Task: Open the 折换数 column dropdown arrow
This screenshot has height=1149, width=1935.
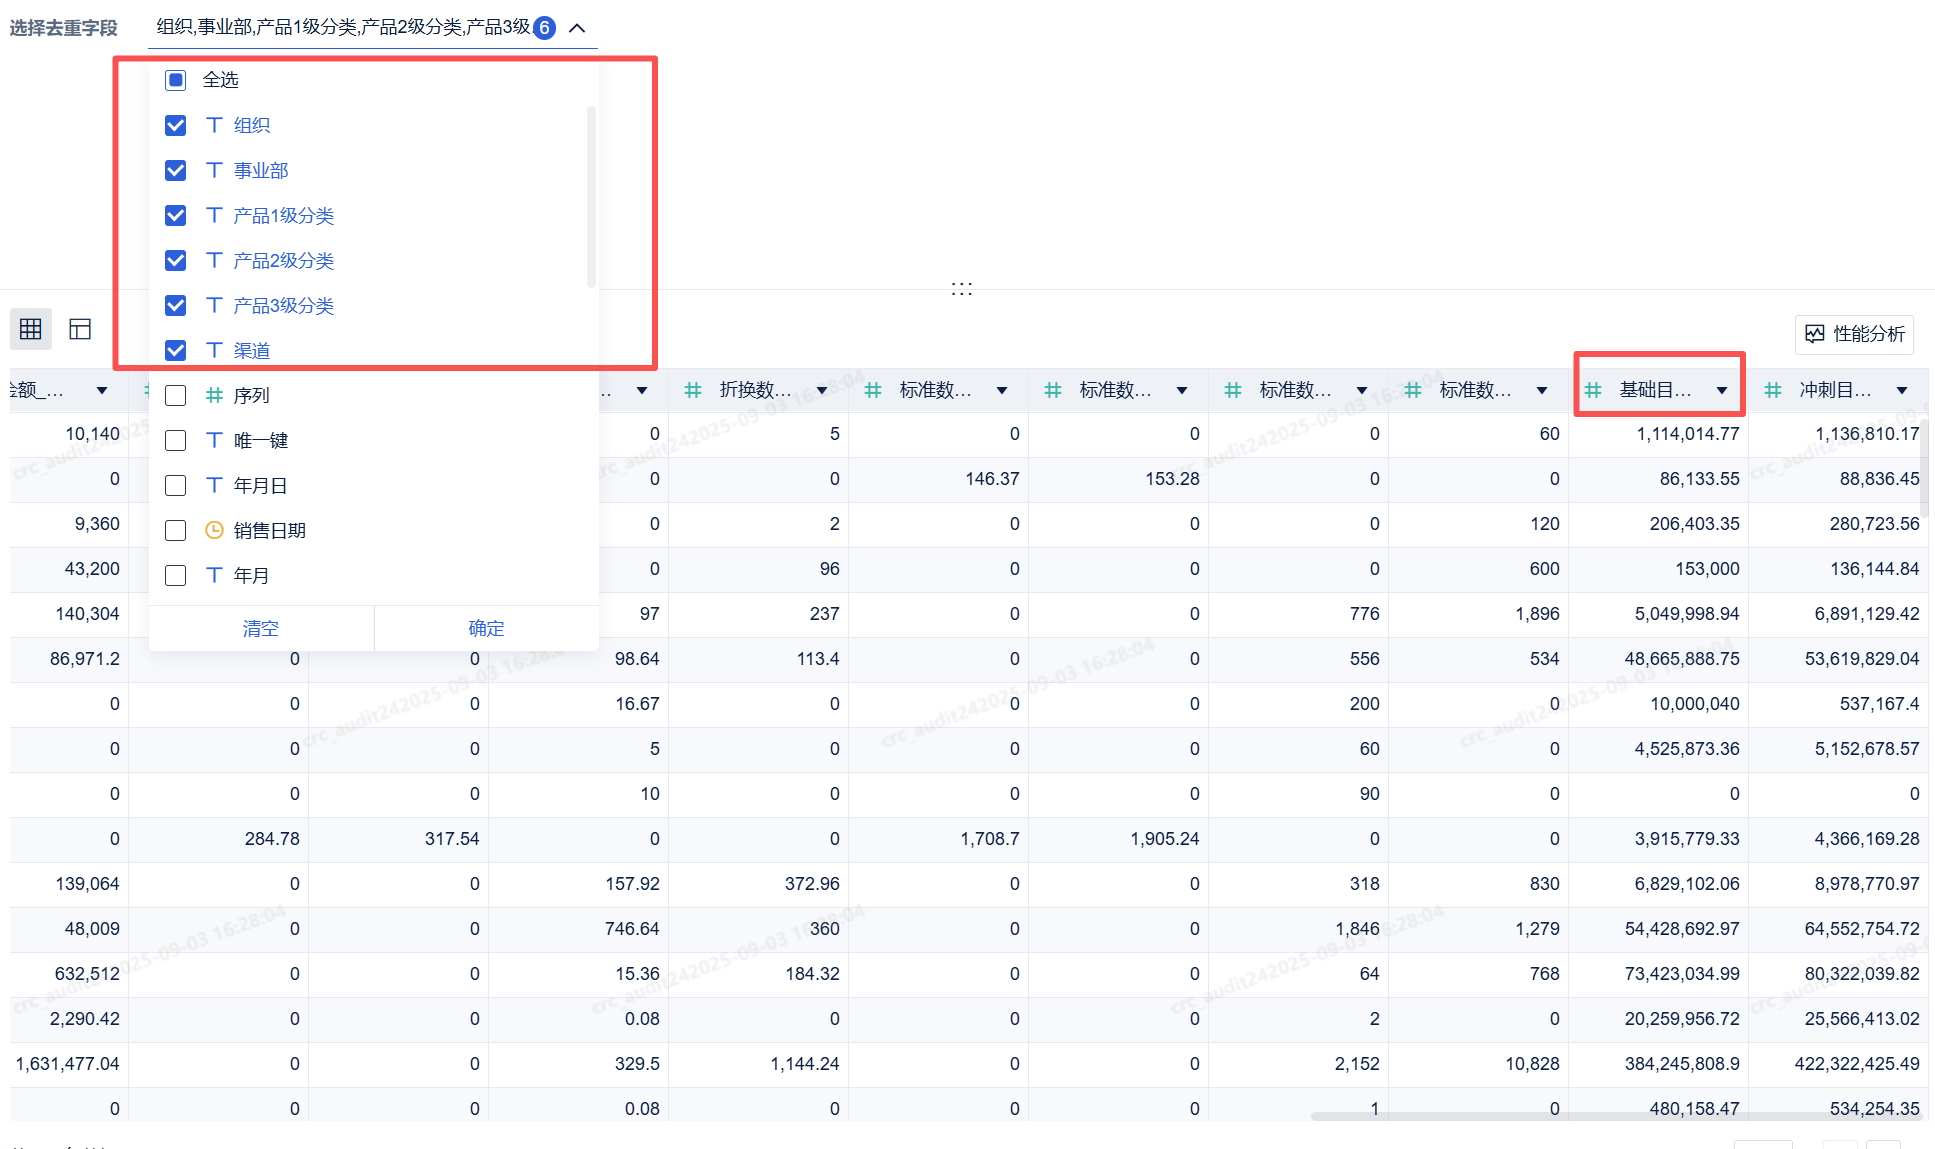Action: tap(822, 390)
